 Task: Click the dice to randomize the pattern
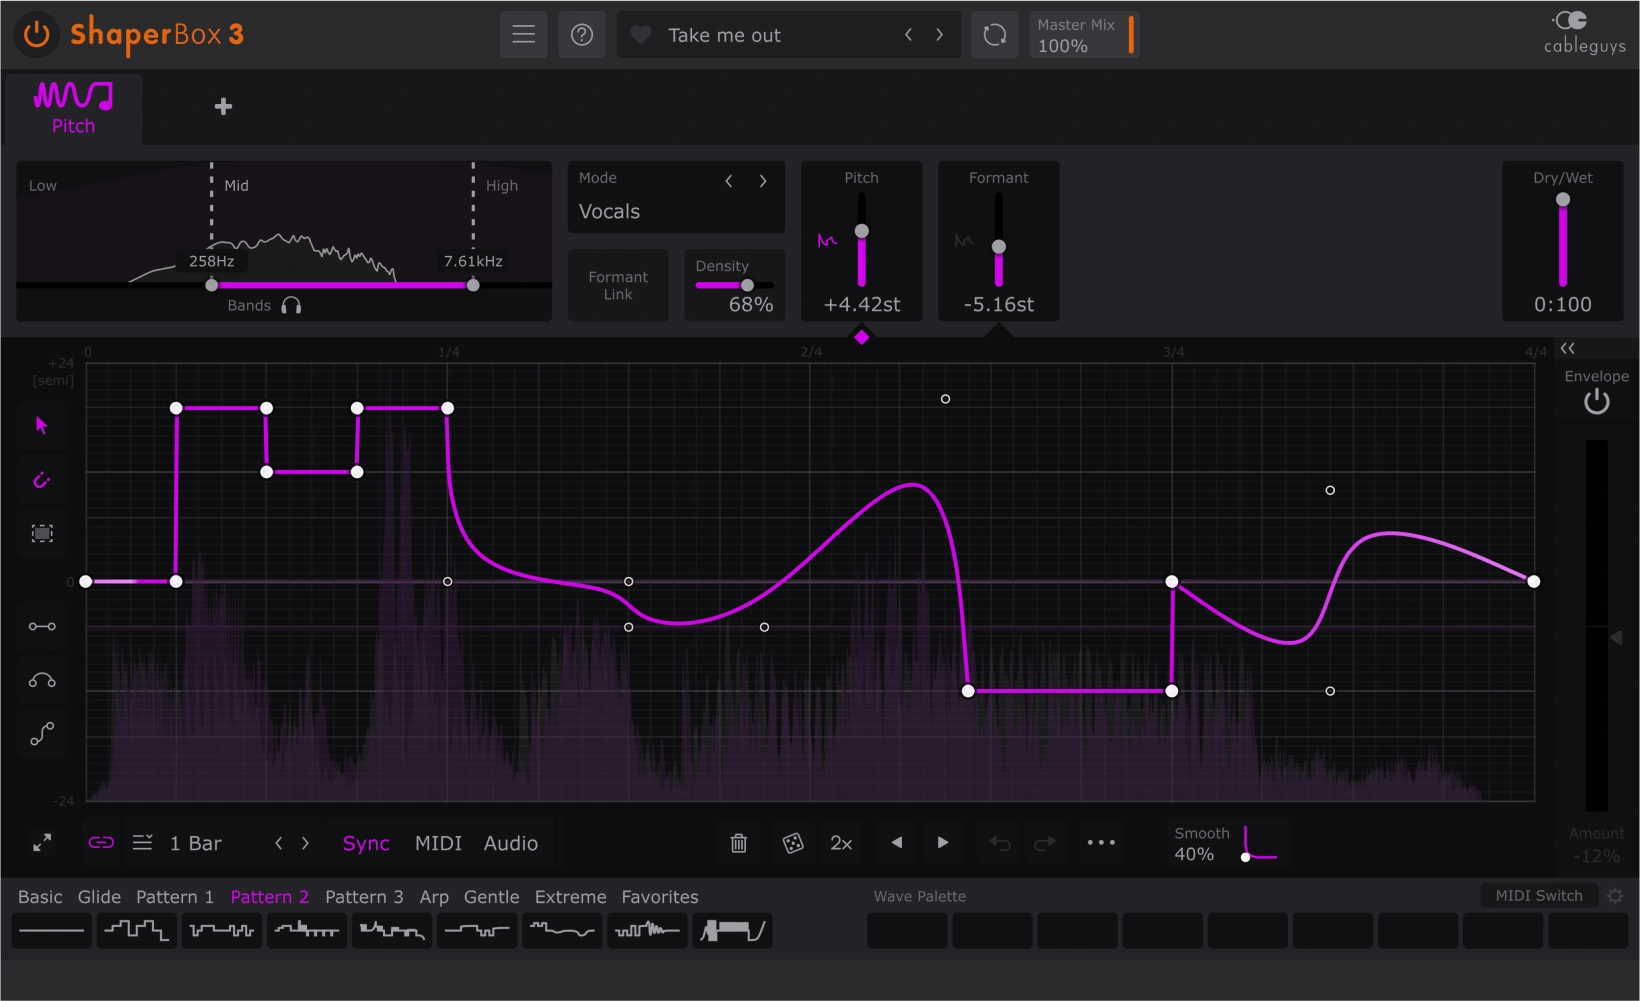pyautogui.click(x=793, y=843)
